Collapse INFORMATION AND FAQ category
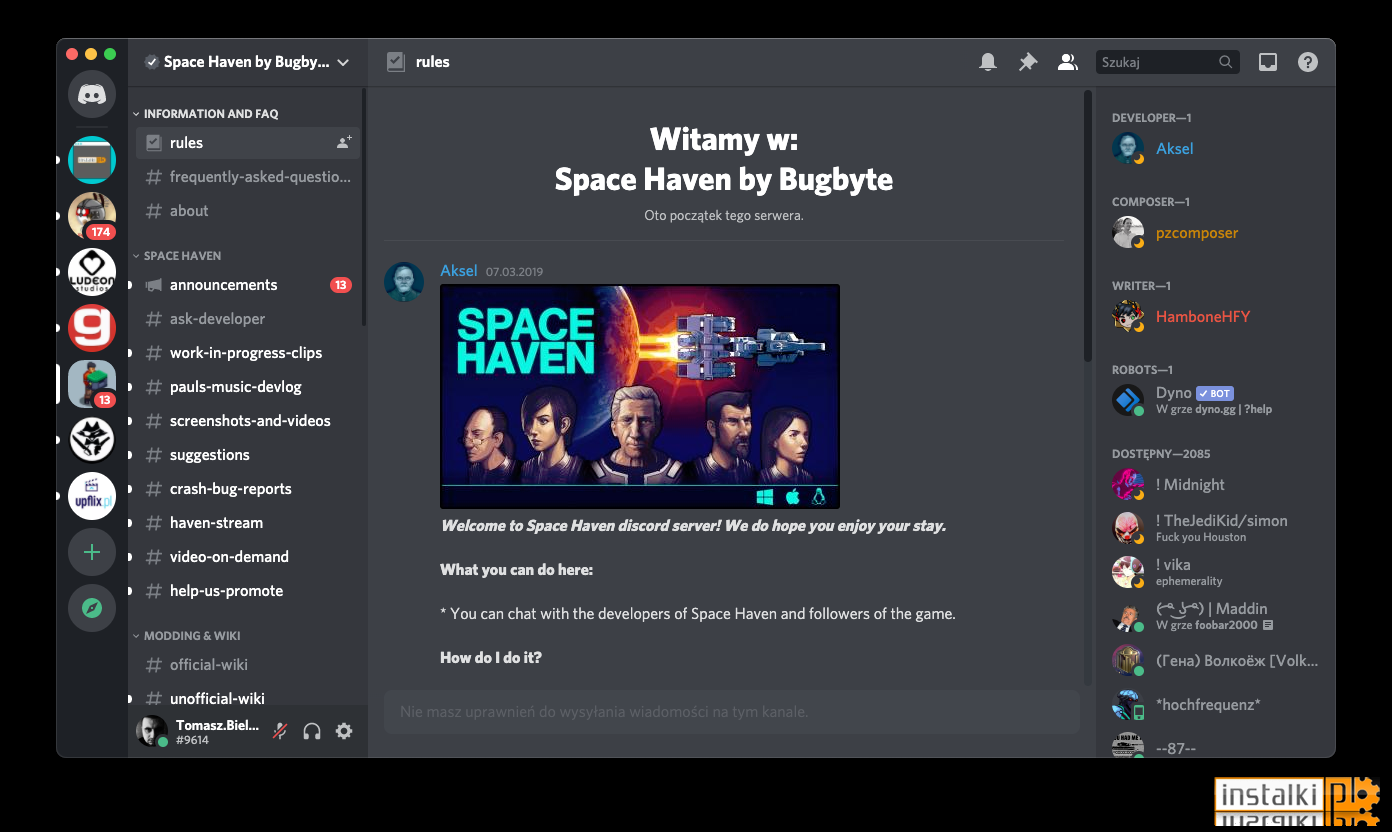Viewport: 1392px width, 832px height. point(206,114)
